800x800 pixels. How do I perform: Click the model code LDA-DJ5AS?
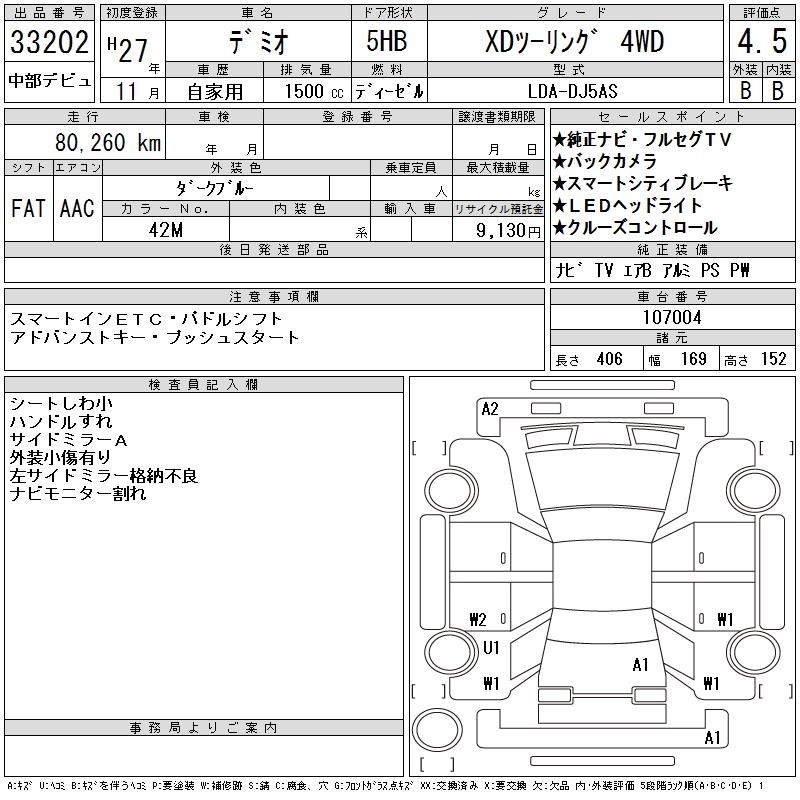click(574, 90)
